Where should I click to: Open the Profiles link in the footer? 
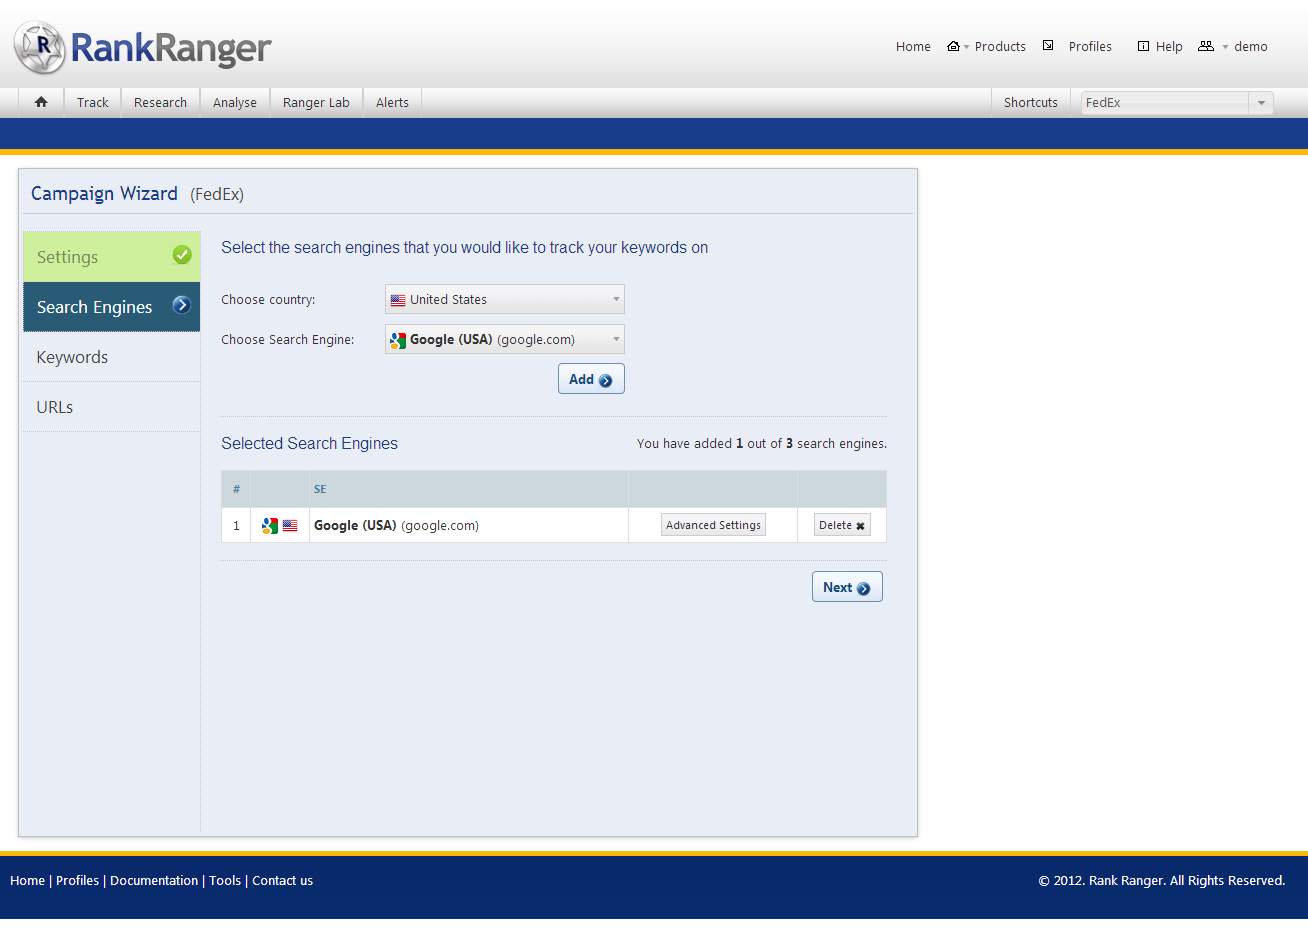[x=77, y=880]
